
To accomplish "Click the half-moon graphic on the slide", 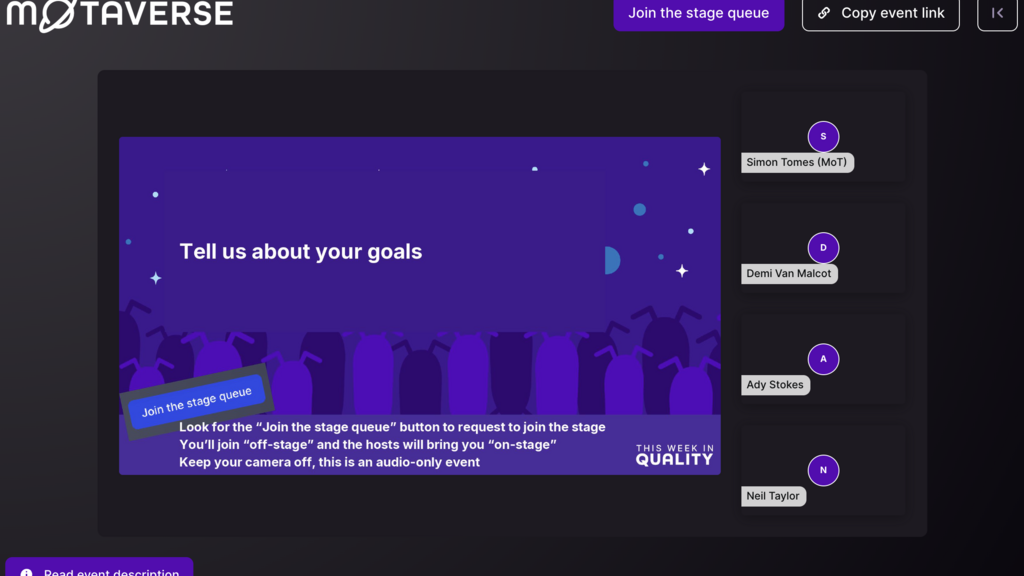I will click(x=612, y=260).
